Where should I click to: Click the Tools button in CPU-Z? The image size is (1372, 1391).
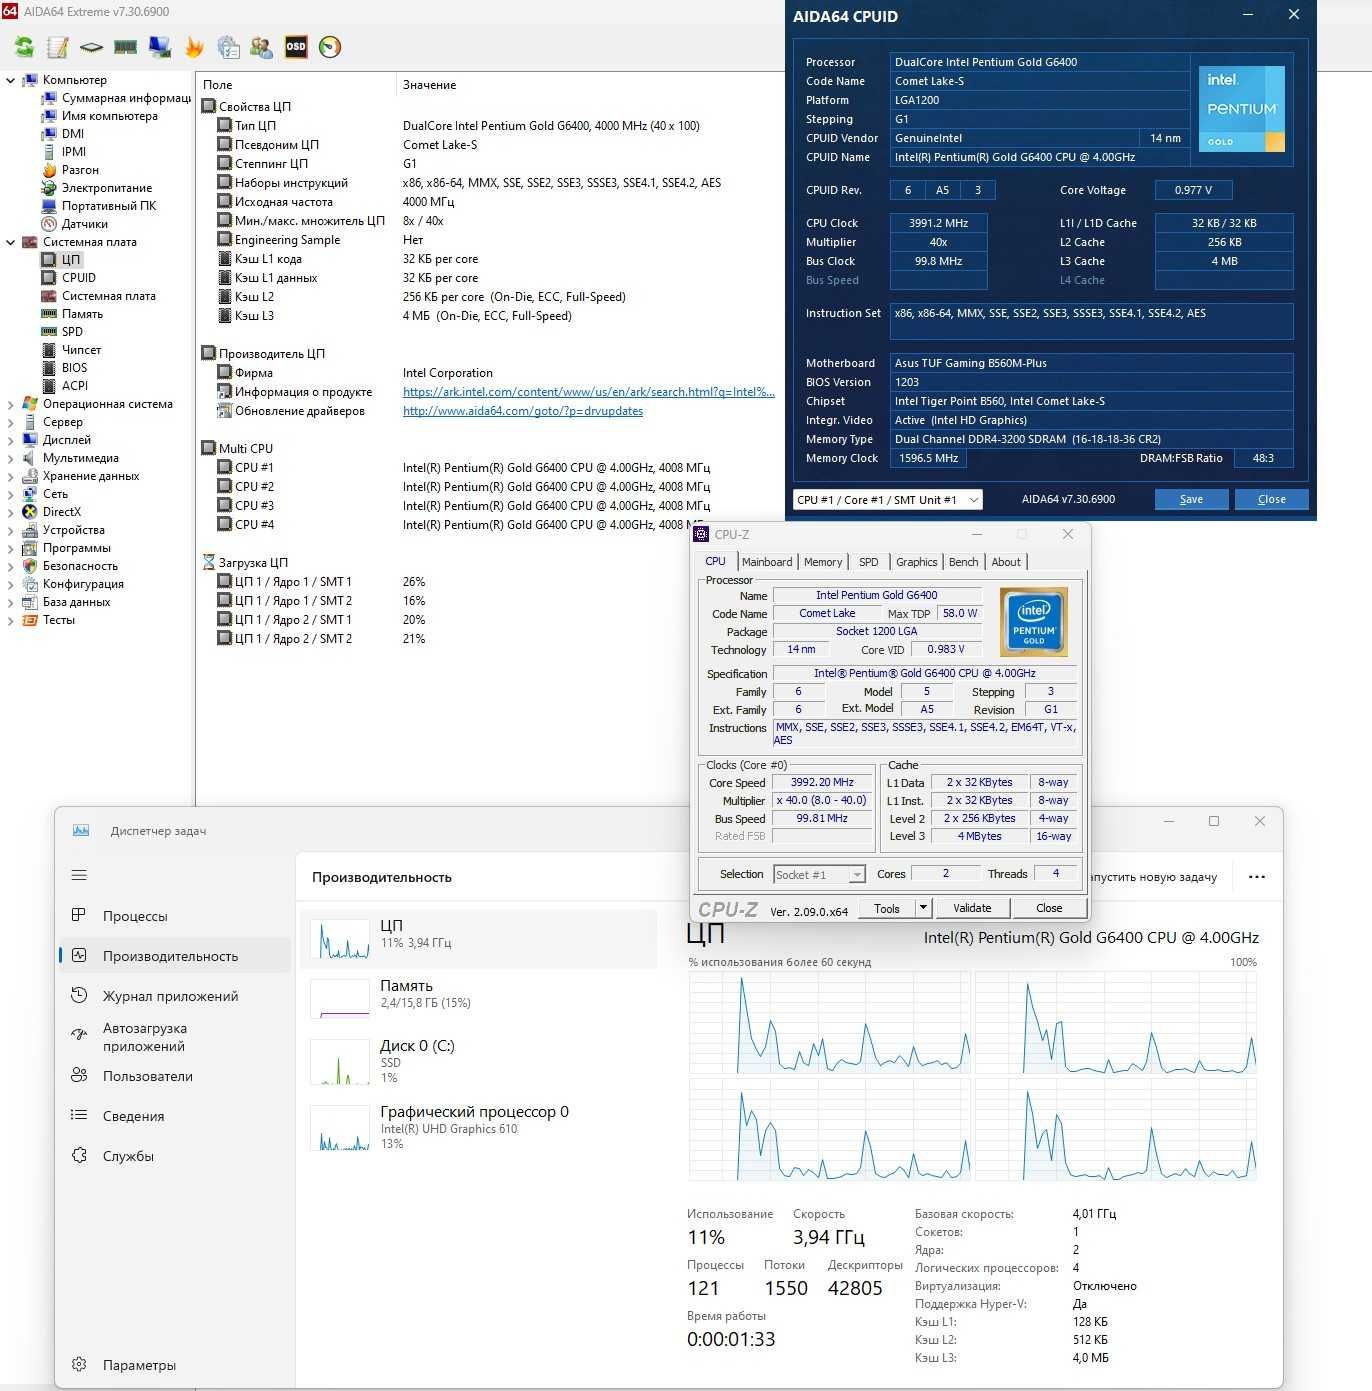[887, 908]
